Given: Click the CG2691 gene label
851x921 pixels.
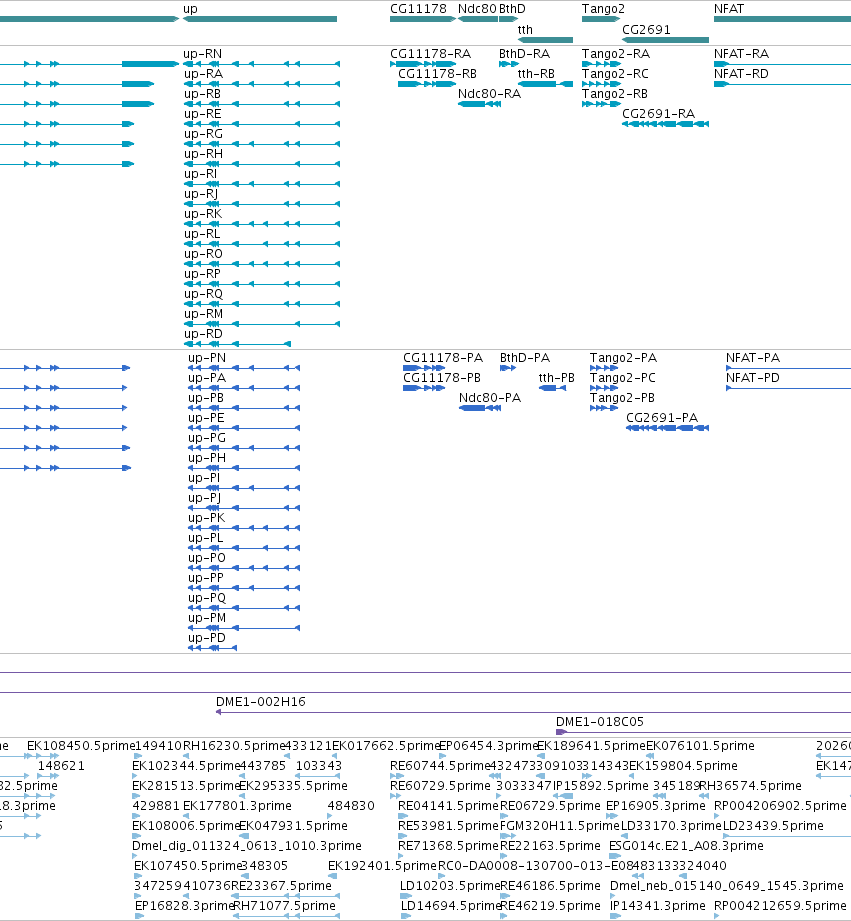Looking at the screenshot, I should tap(646, 30).
